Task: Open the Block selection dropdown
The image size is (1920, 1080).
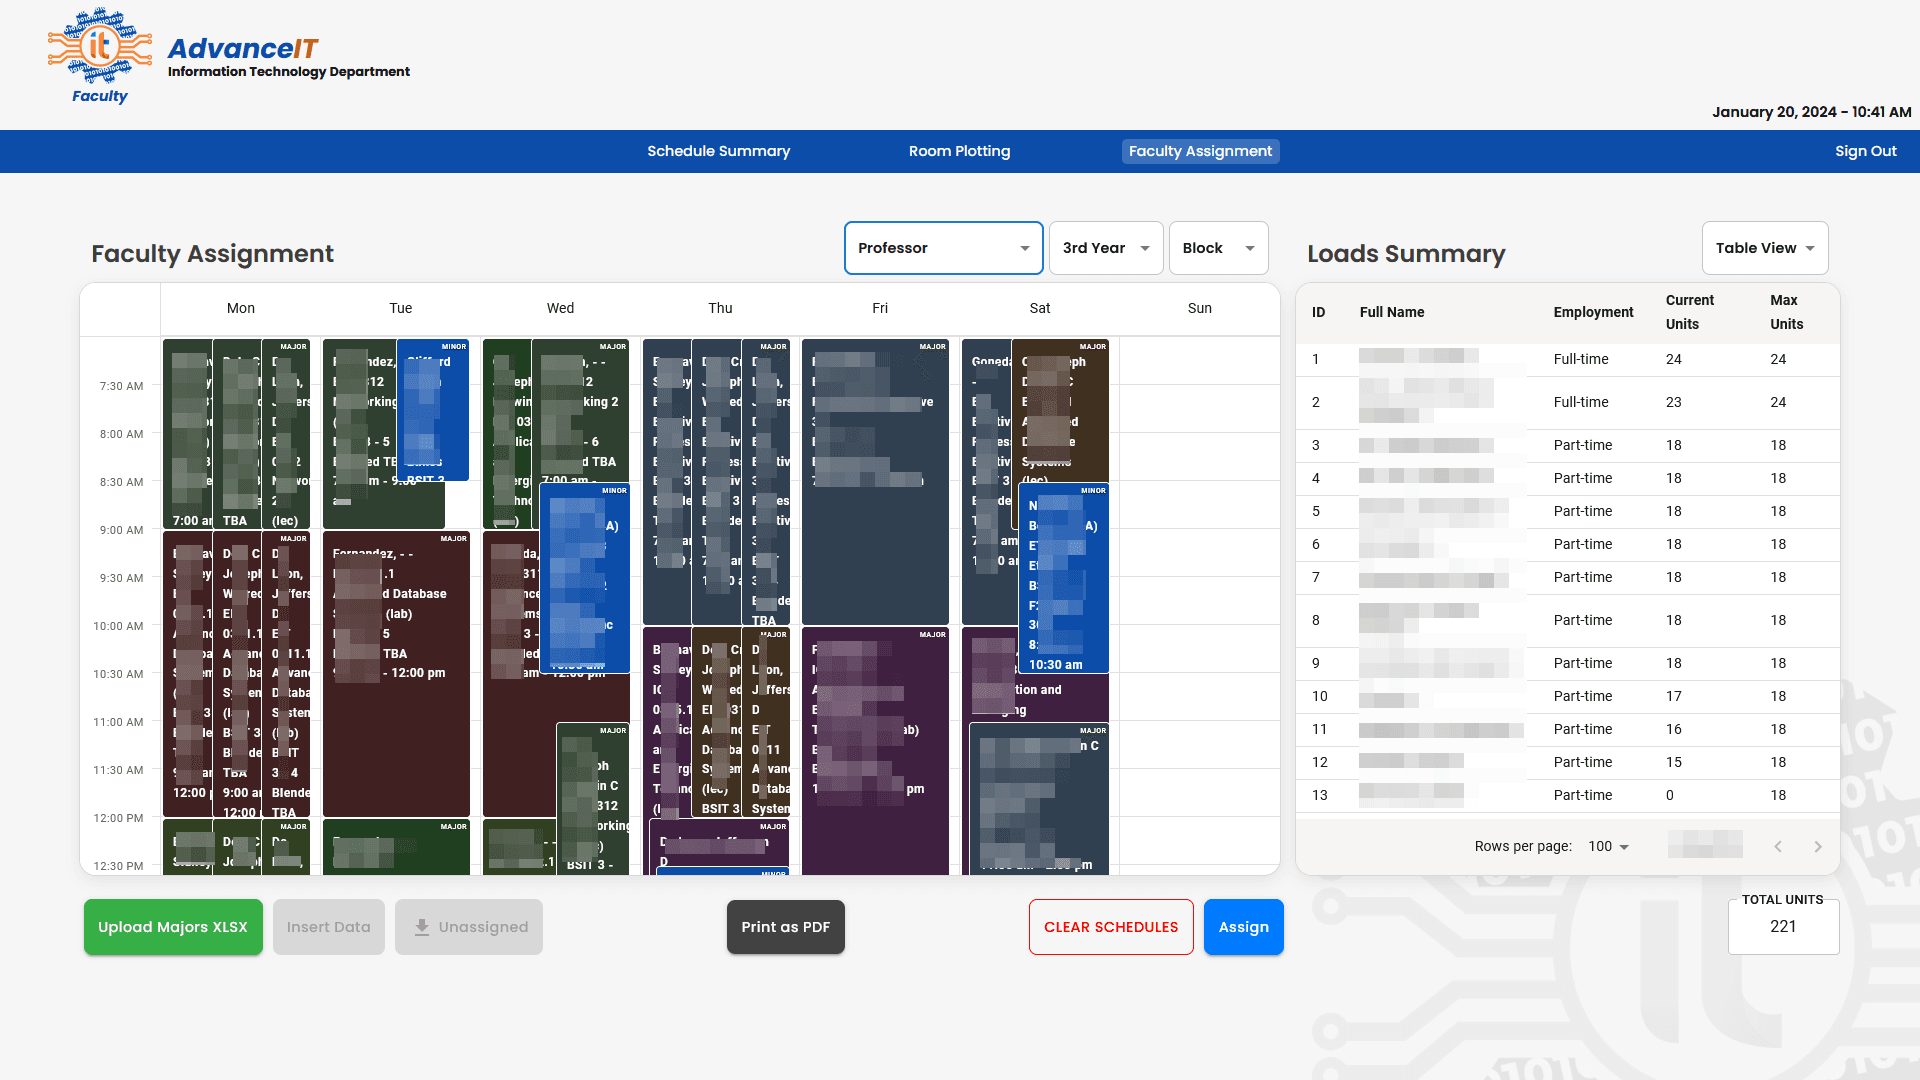Action: (x=1217, y=248)
